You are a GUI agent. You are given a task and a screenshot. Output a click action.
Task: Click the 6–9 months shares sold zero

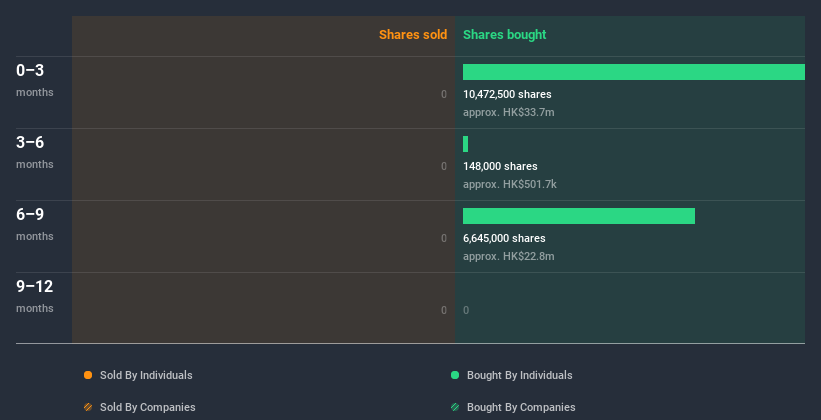pyautogui.click(x=444, y=238)
